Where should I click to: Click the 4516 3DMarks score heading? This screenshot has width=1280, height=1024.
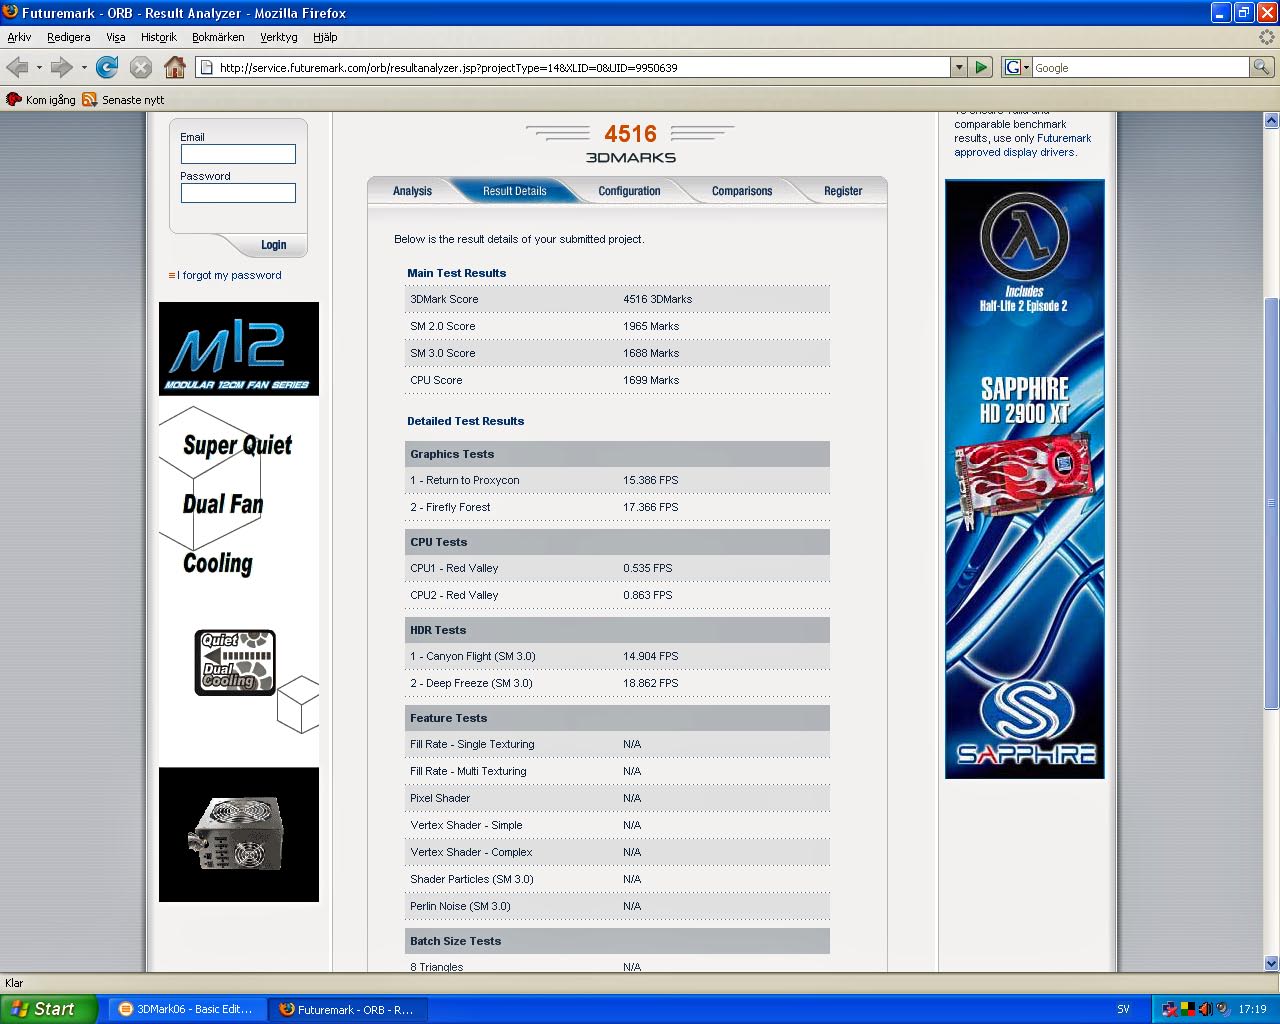pos(630,144)
